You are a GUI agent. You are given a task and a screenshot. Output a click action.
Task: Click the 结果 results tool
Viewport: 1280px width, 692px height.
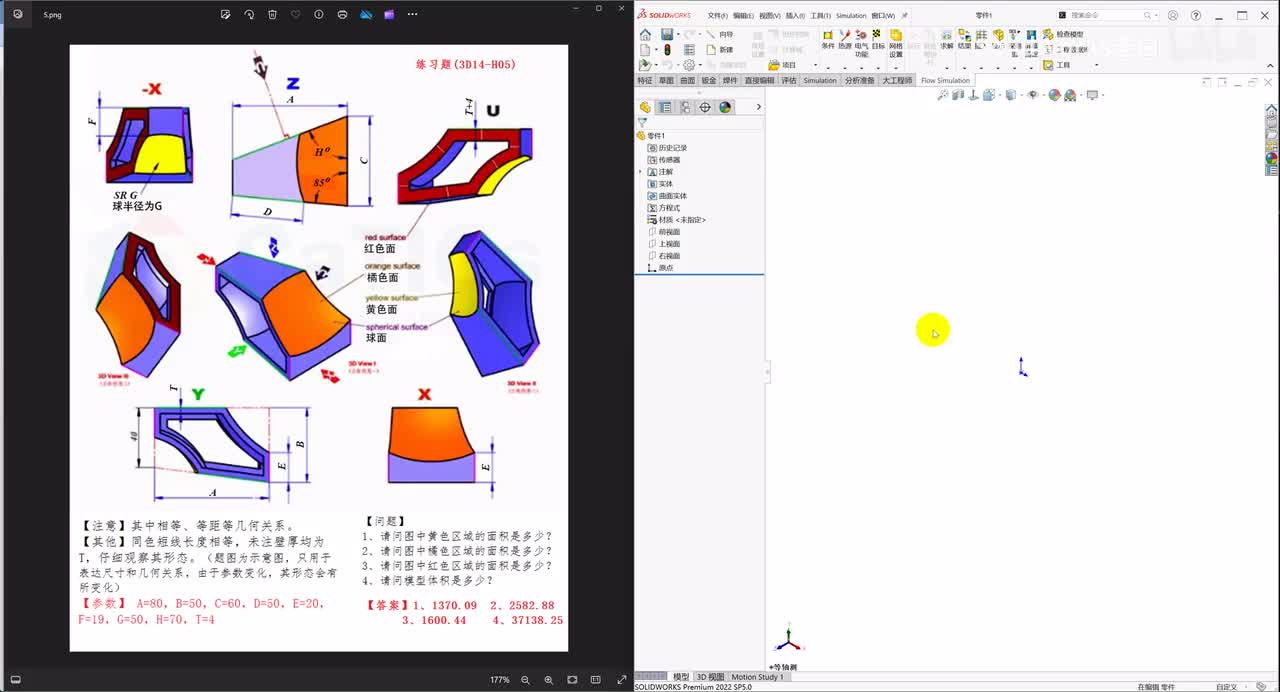coord(964,40)
